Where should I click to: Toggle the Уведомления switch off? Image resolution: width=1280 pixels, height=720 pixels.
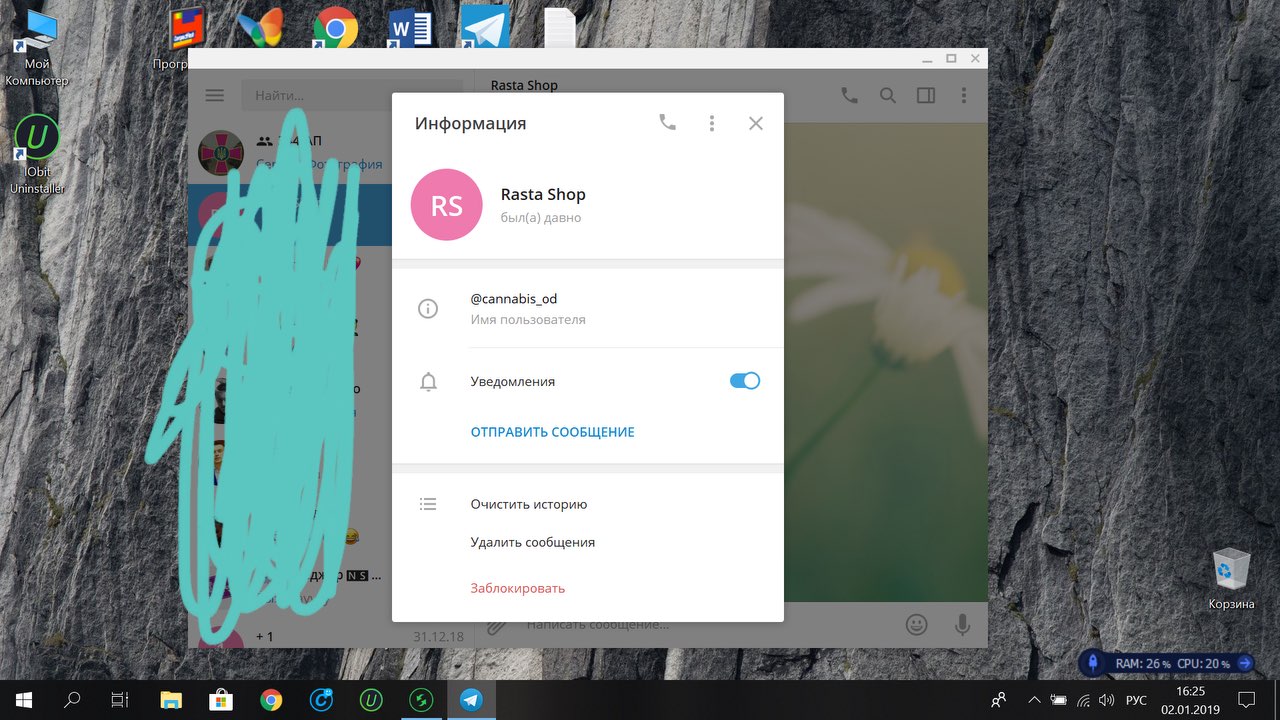(x=745, y=381)
